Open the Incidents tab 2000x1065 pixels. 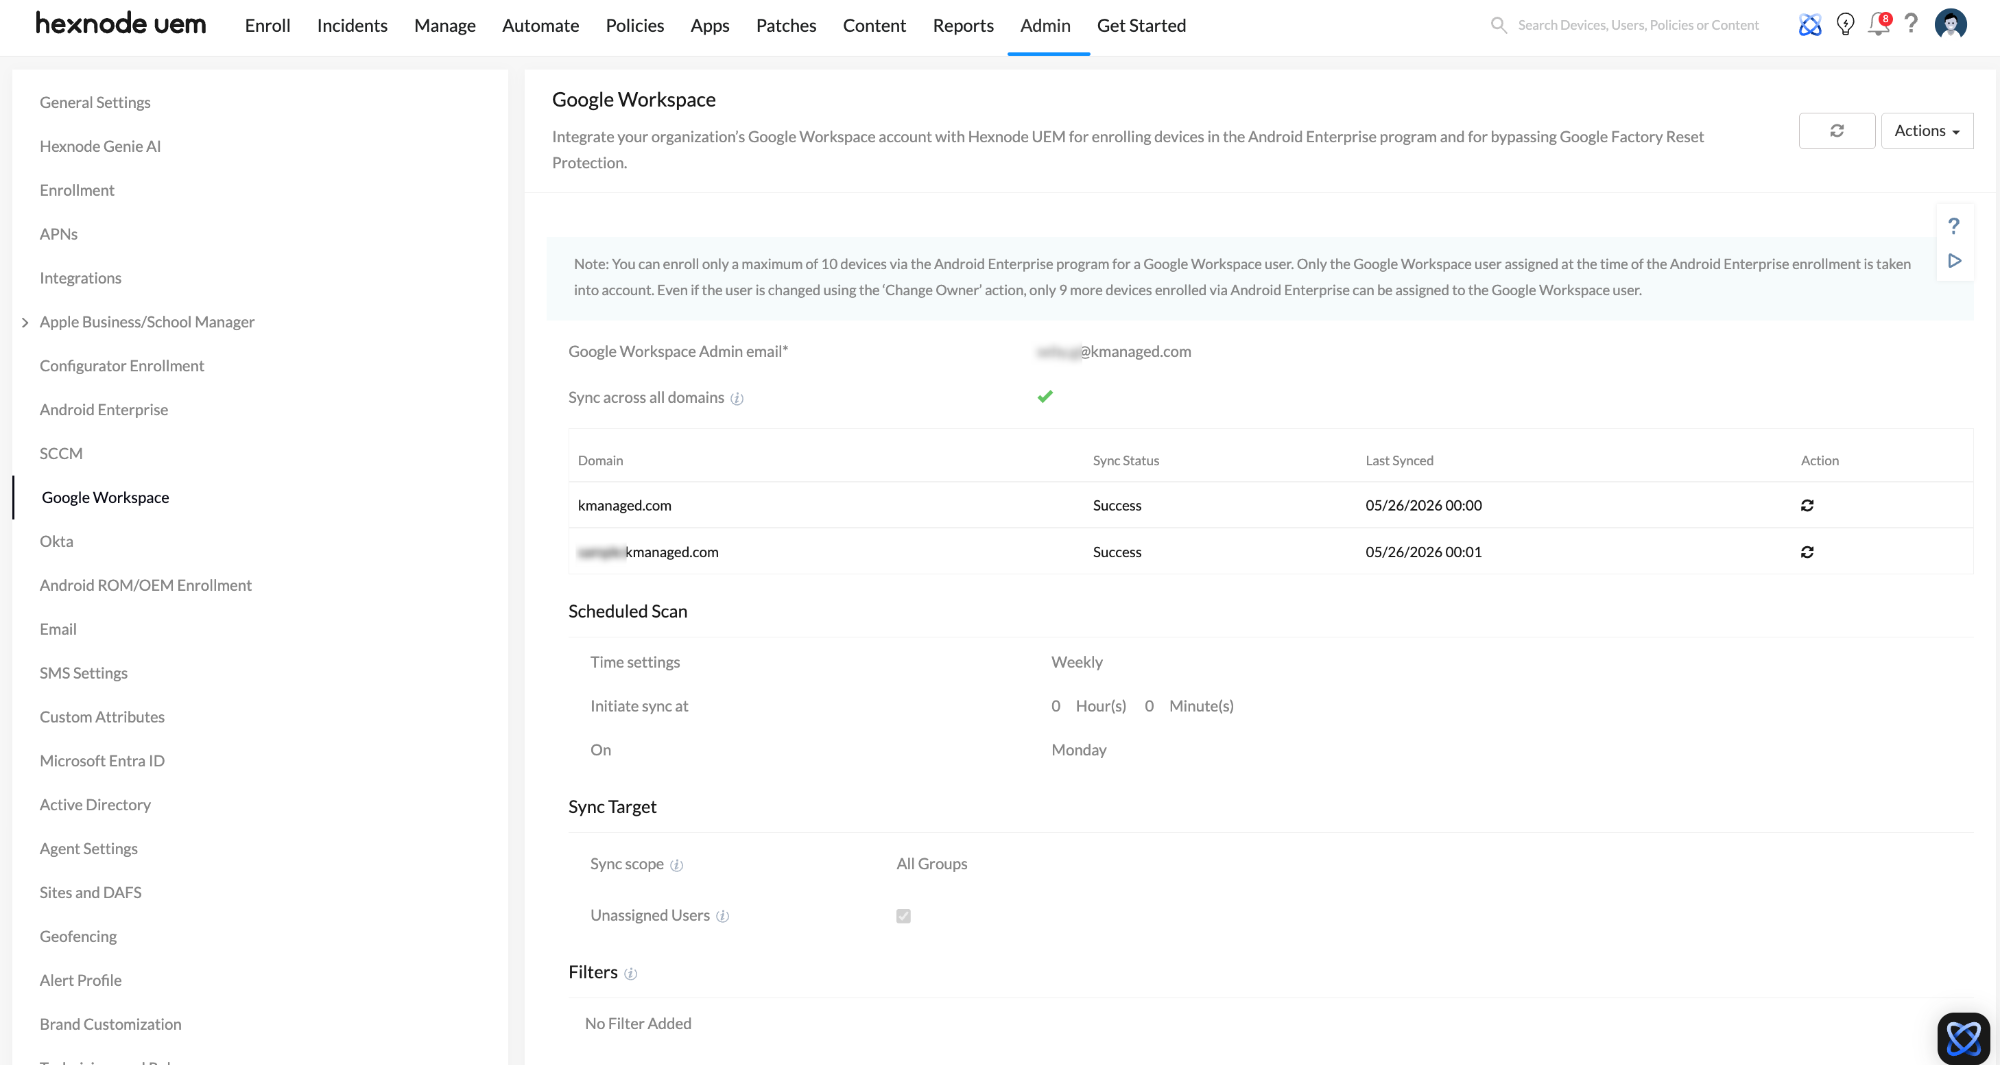352,26
